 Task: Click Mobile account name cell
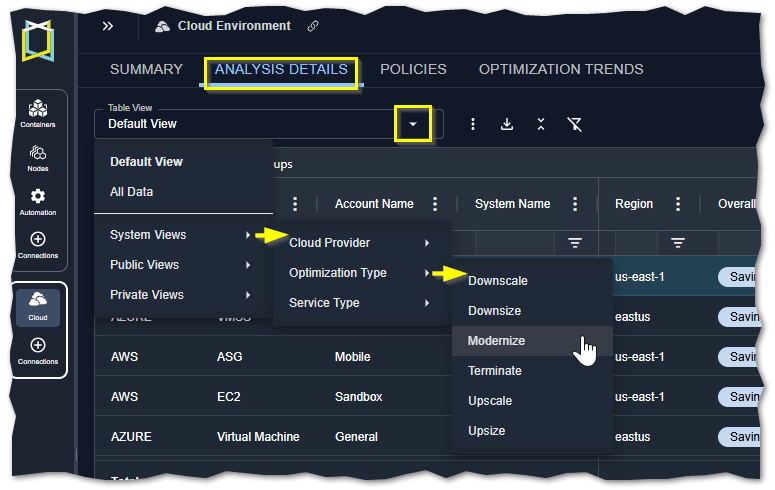coord(352,357)
